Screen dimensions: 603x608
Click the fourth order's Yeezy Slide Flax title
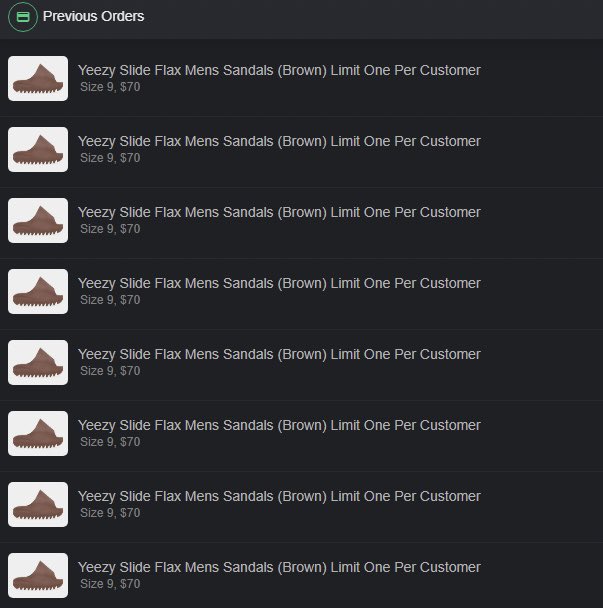coord(279,283)
